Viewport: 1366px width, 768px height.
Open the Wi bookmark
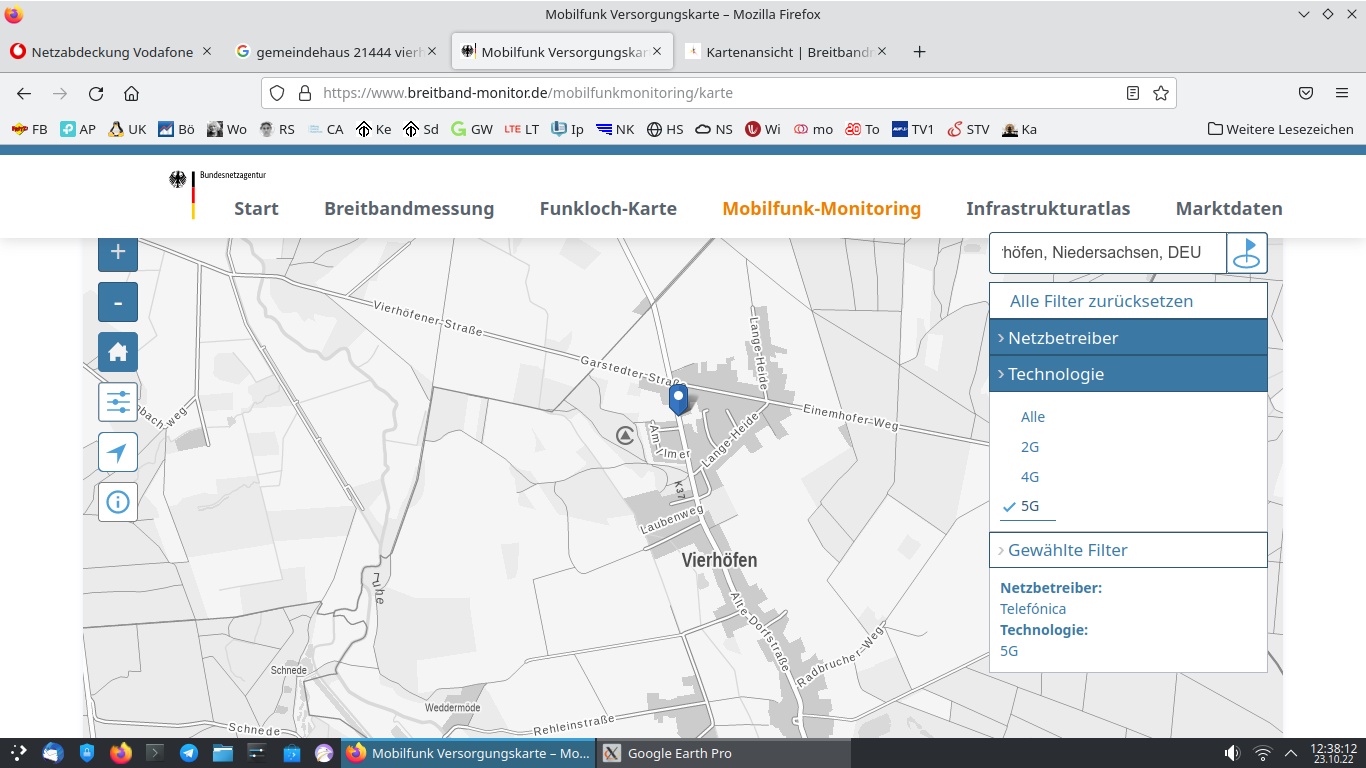click(x=763, y=129)
